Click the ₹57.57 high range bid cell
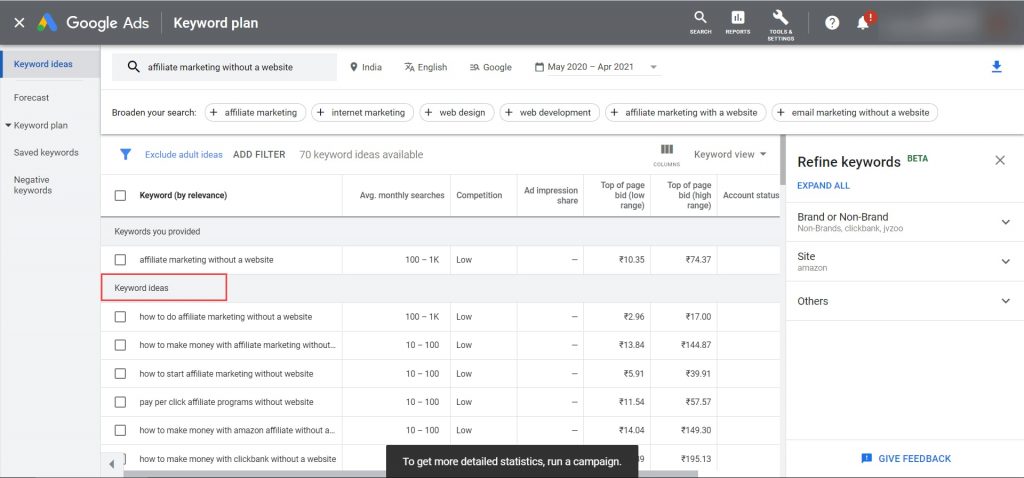This screenshot has height=478, width=1024. click(x=698, y=402)
